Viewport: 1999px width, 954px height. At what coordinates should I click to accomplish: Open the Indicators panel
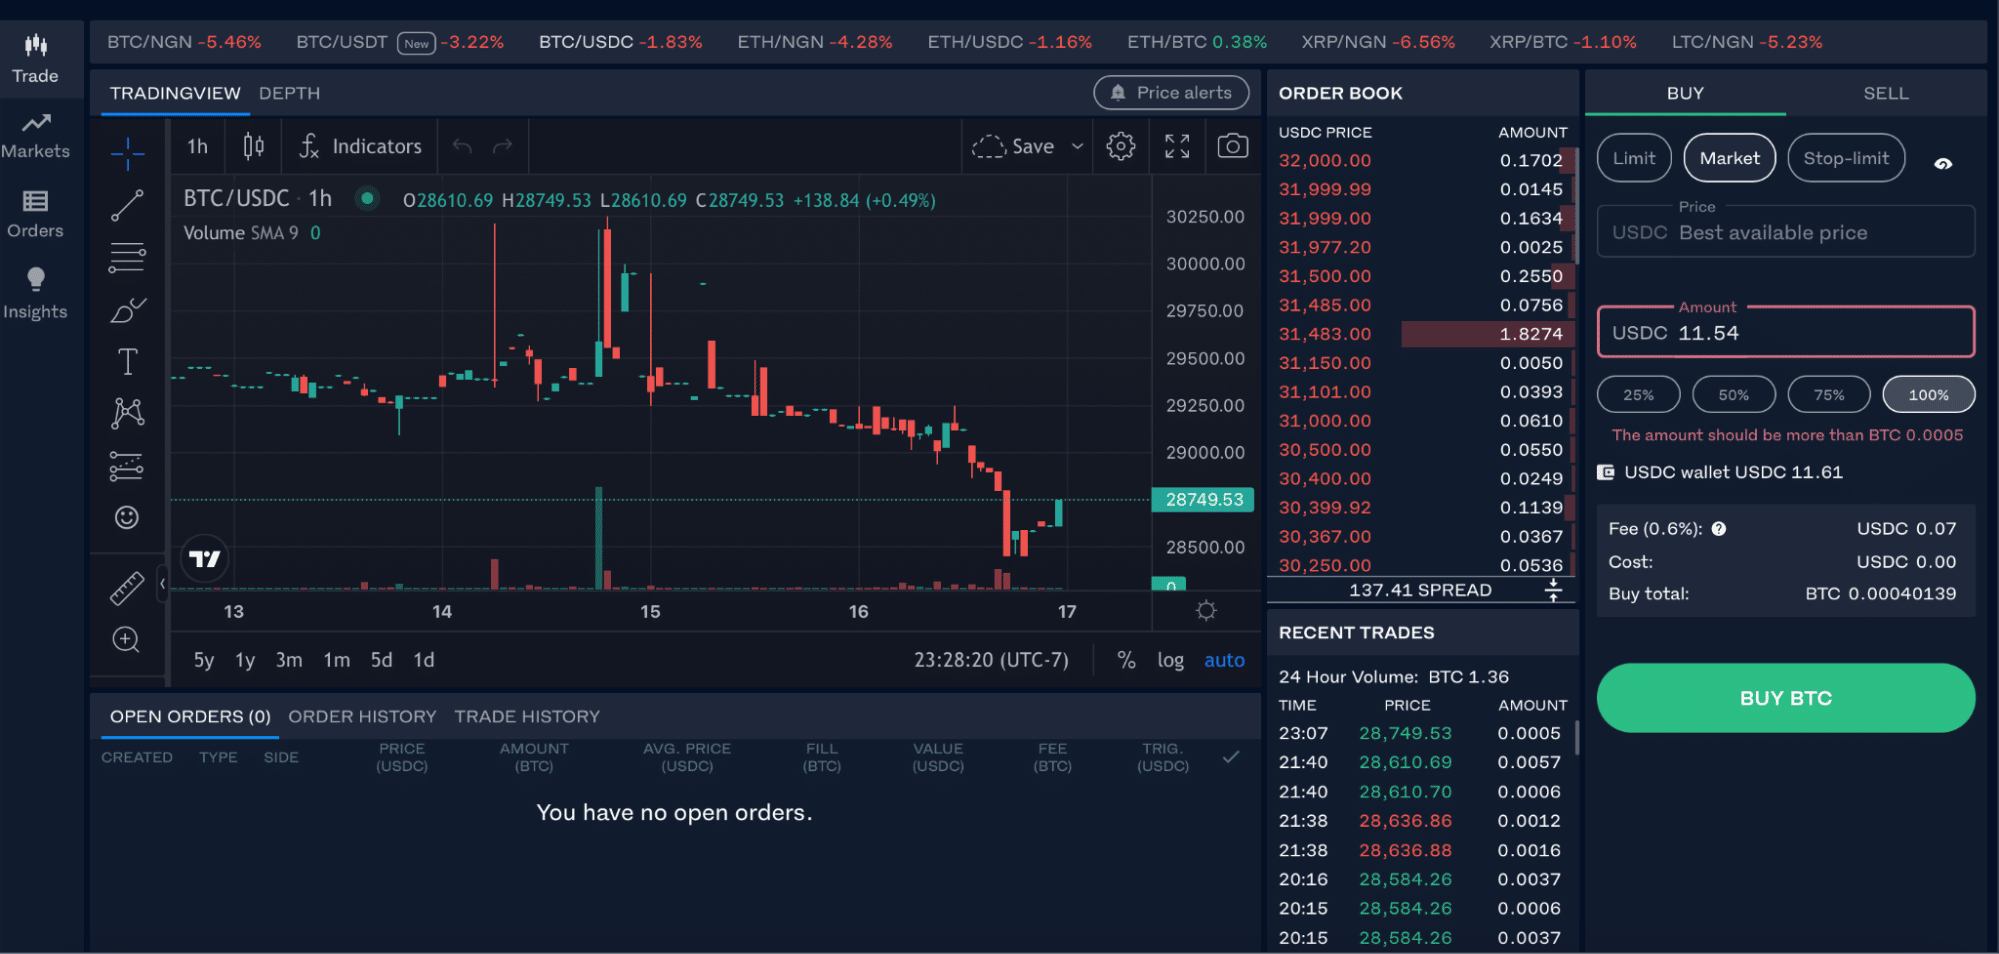coord(359,146)
